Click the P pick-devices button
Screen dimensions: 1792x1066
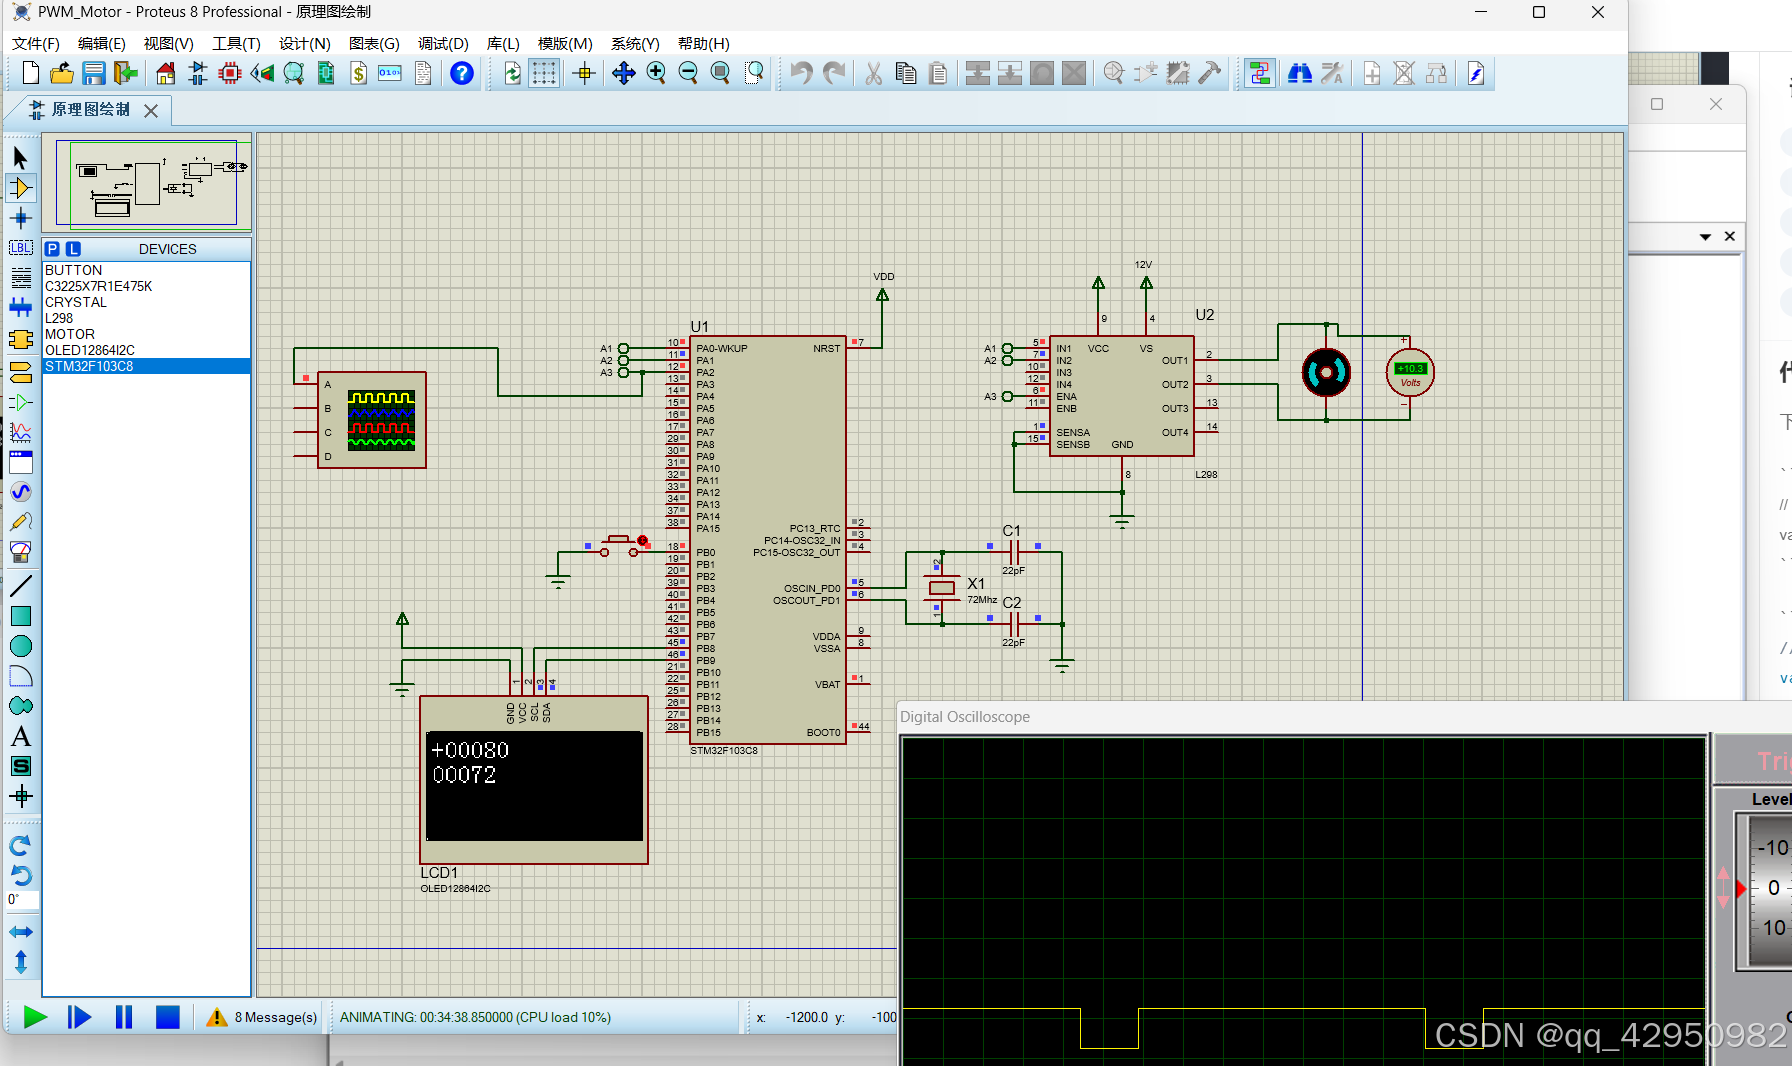click(x=52, y=248)
